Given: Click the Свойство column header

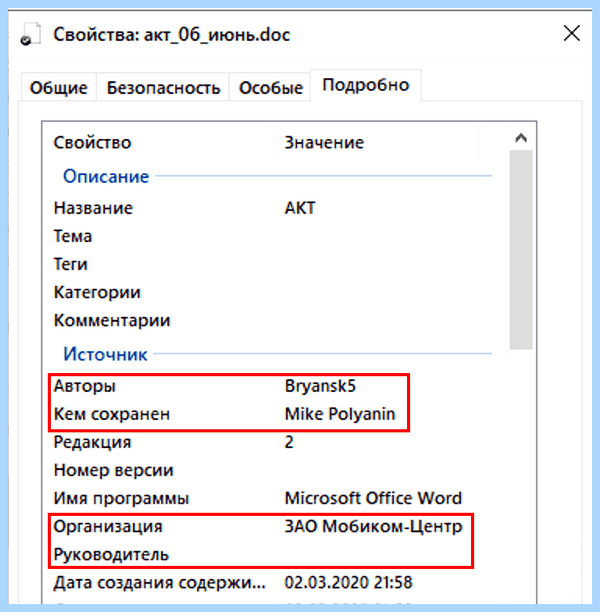Looking at the screenshot, I should (x=92, y=142).
